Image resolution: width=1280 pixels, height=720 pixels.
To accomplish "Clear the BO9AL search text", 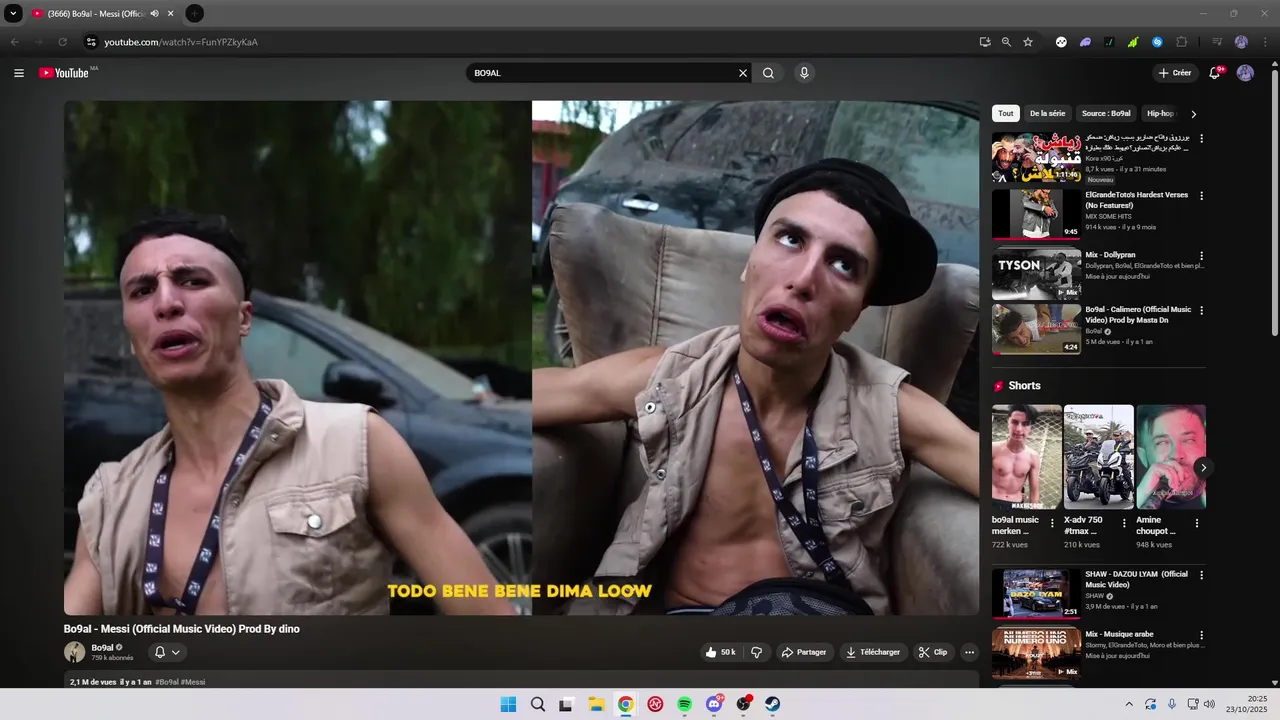I will click(x=743, y=73).
